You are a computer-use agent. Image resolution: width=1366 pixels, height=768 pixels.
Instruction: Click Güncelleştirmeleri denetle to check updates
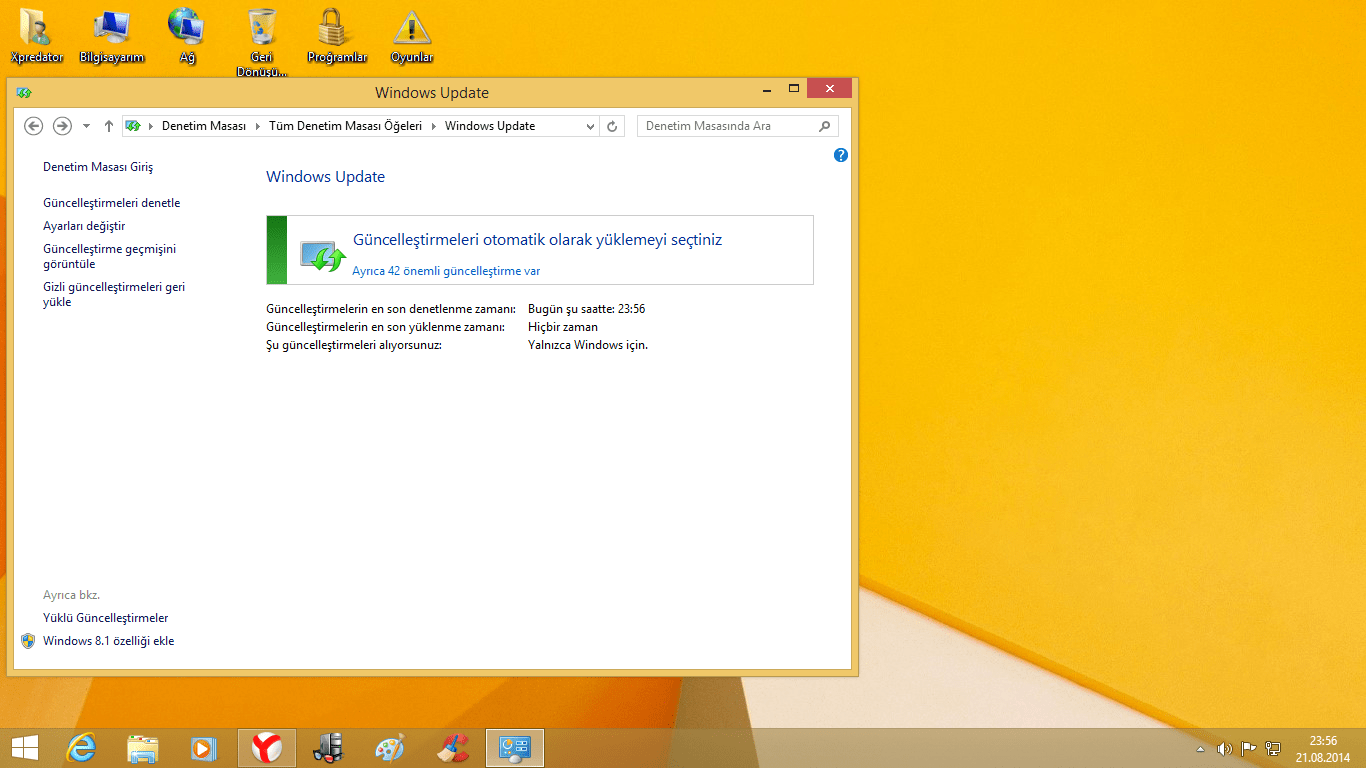pyautogui.click(x=112, y=203)
